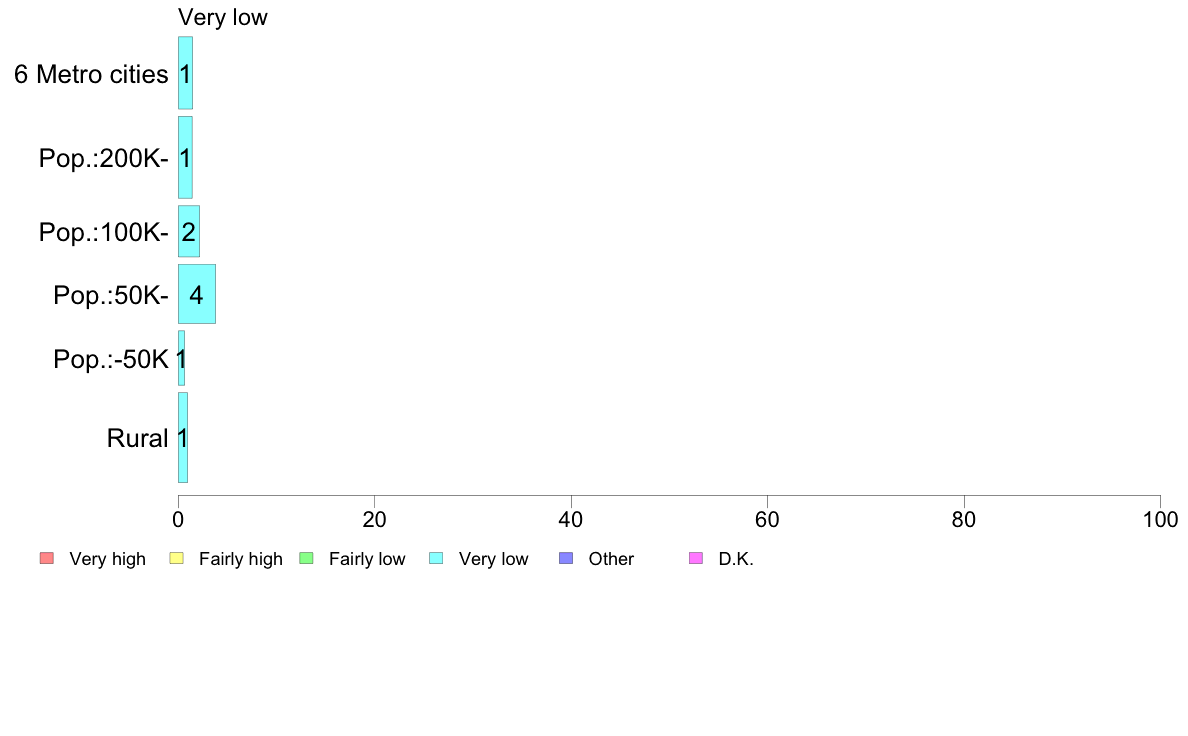Click the Rural axis label
Image resolution: width=1188 pixels, height=736 pixels.
137,438
